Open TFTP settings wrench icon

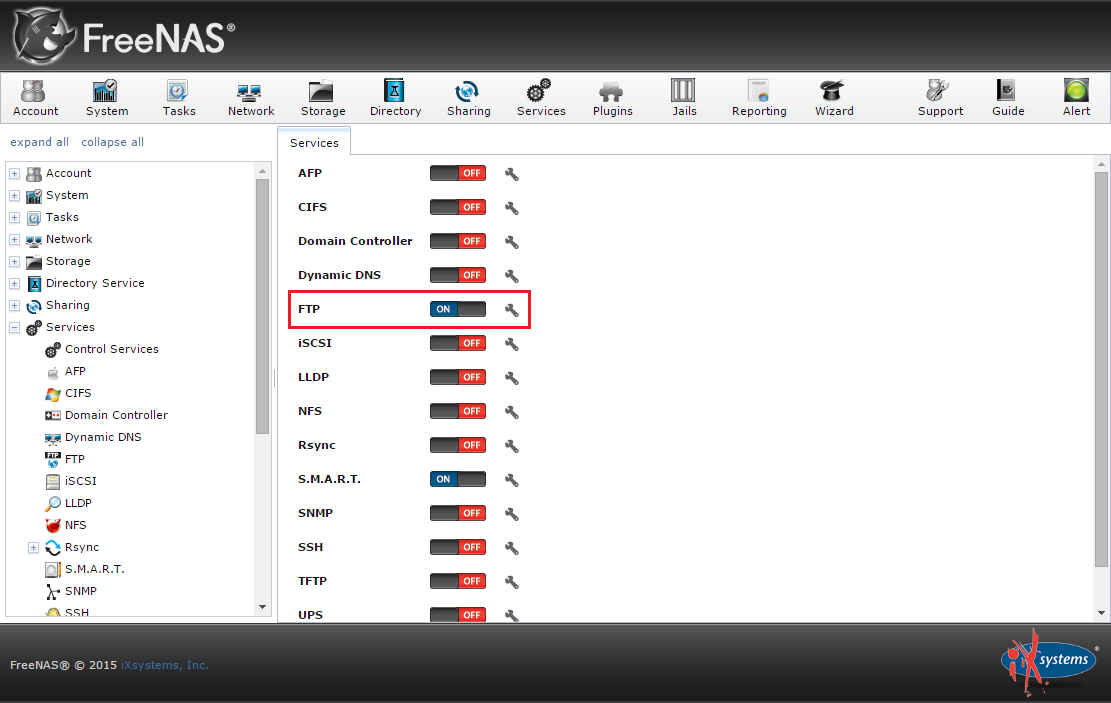click(x=512, y=582)
